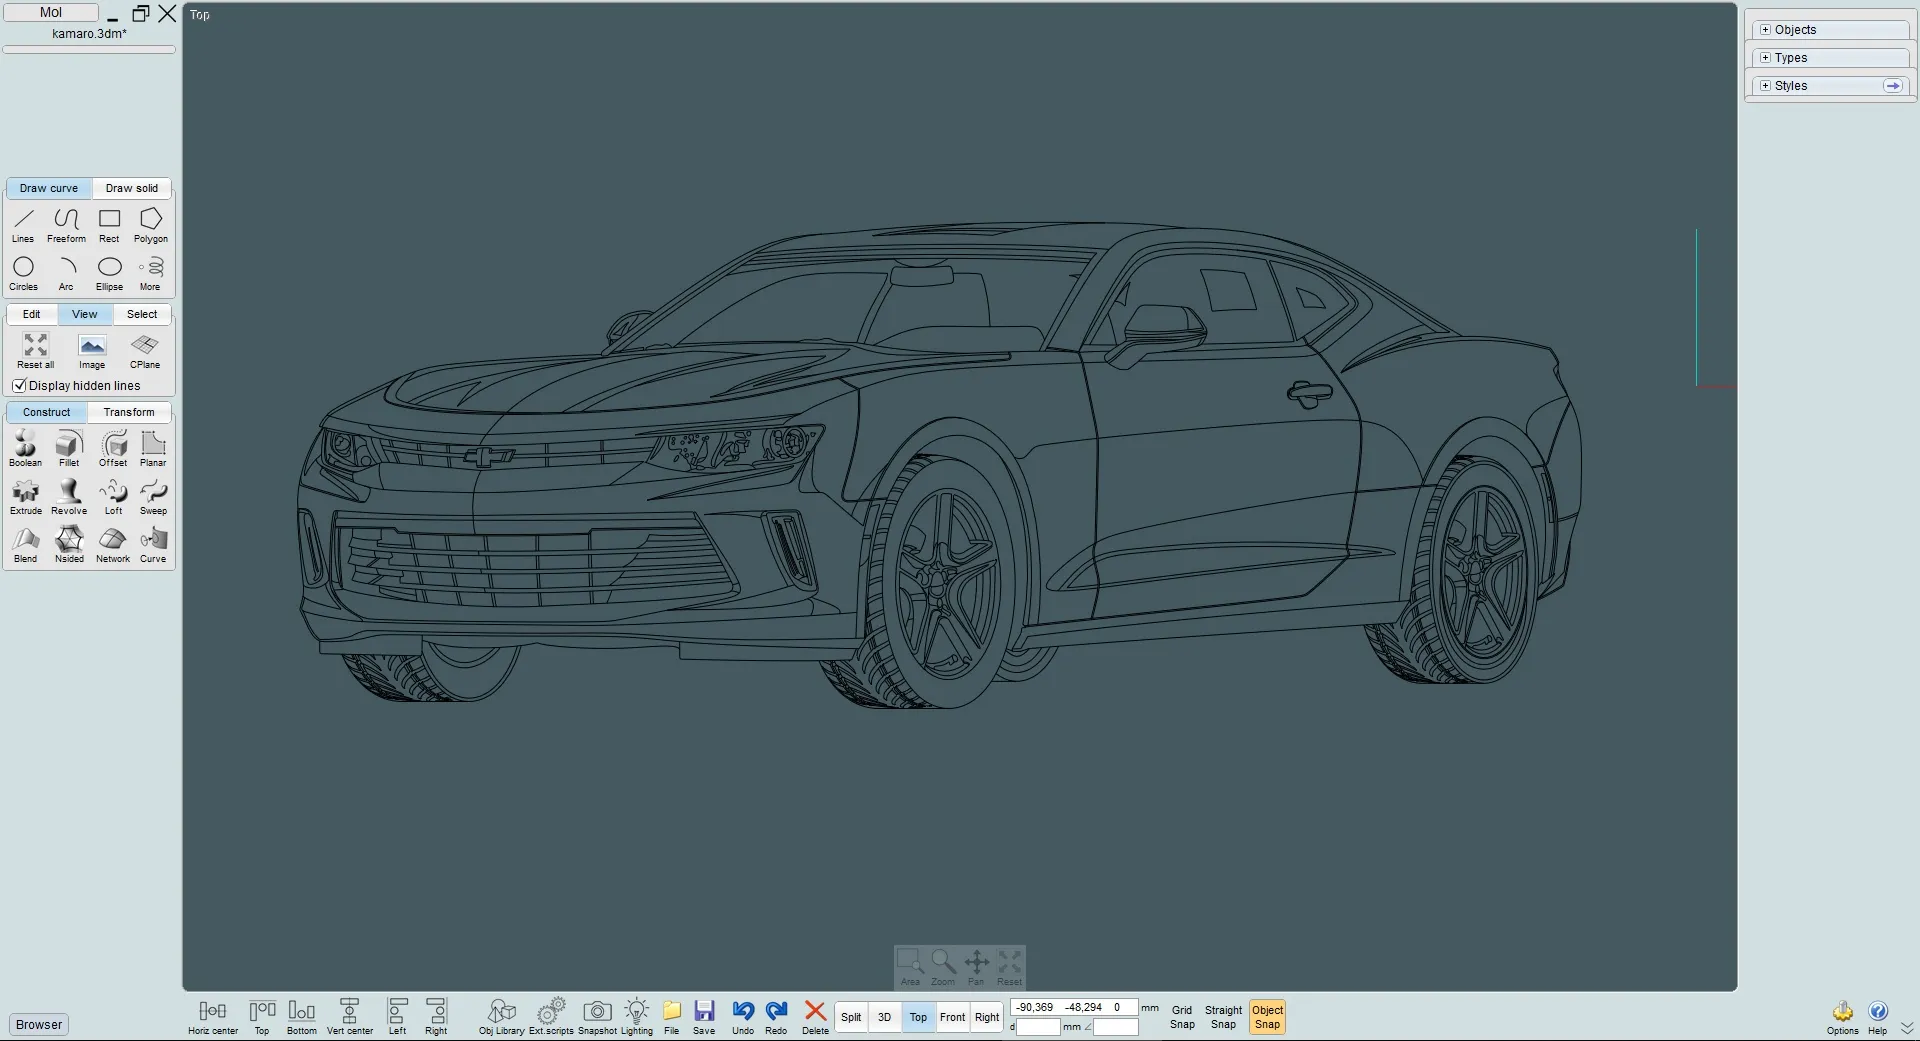This screenshot has width=1920, height=1041.
Task: Take a Snapshot with camera icon
Action: 597,1017
